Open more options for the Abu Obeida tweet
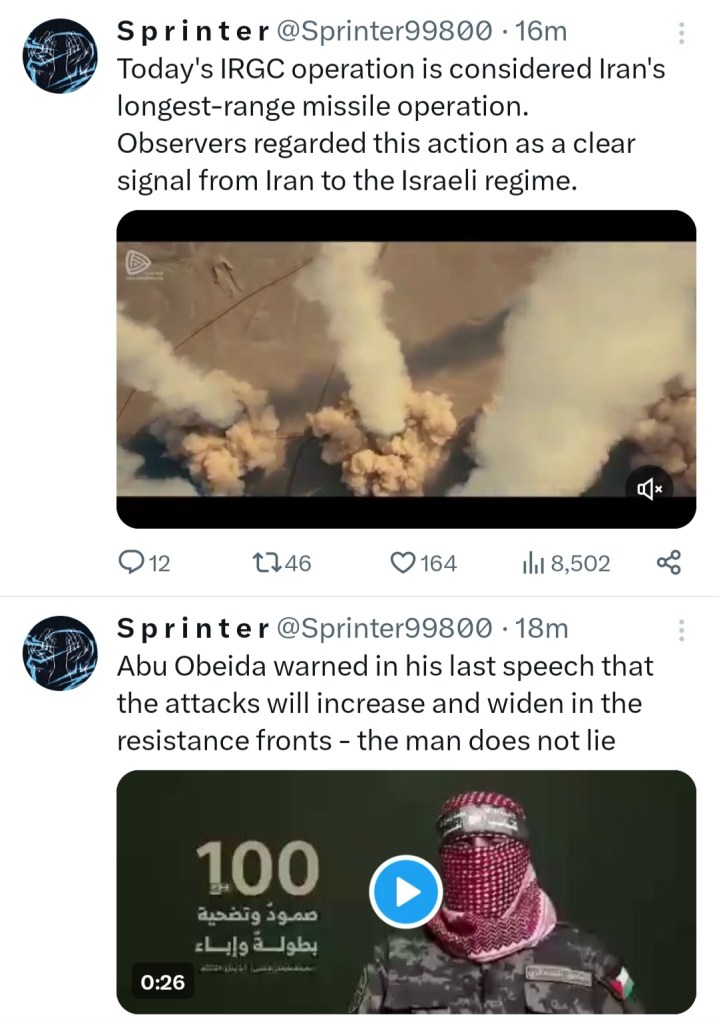 click(681, 630)
